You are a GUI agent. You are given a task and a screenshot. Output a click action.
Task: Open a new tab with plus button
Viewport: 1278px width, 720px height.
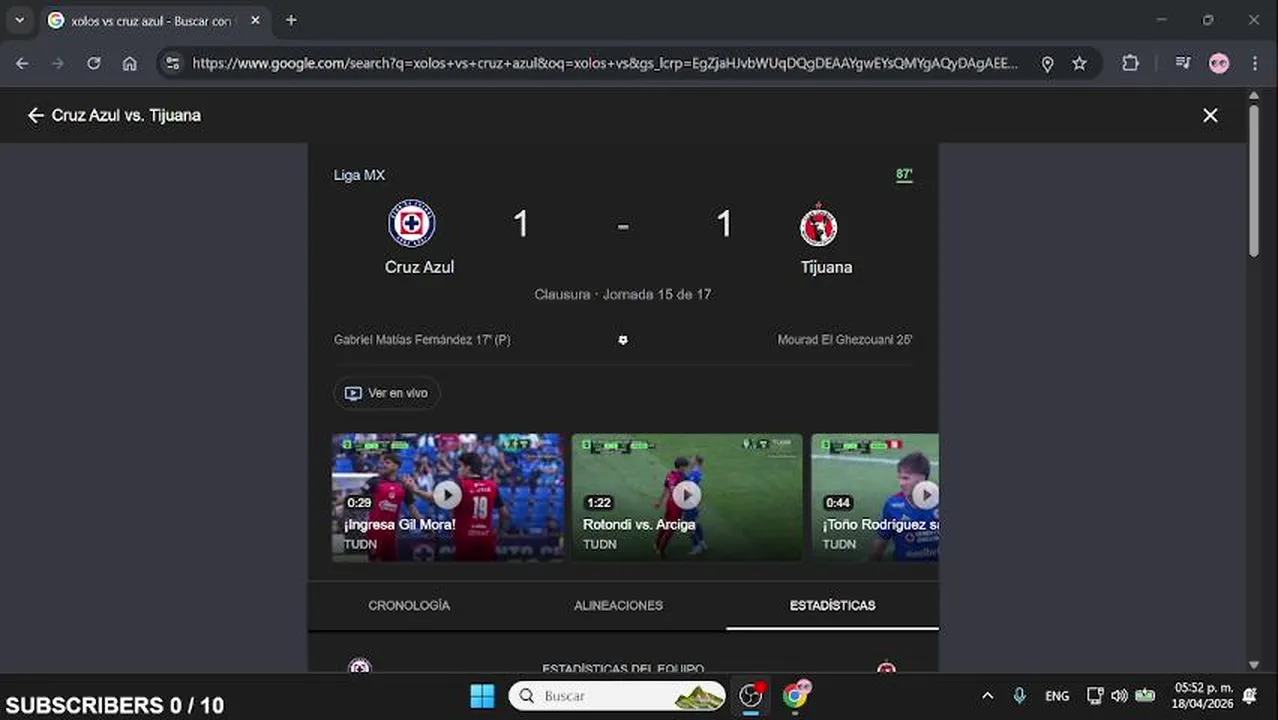tap(291, 20)
